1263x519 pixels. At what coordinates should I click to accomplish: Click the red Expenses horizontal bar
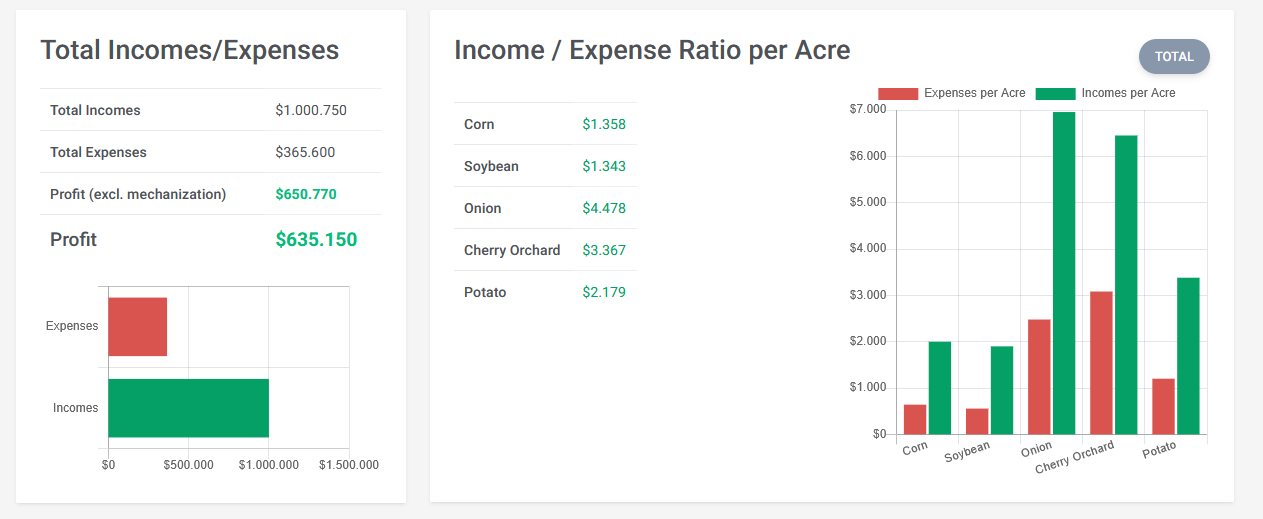pos(138,326)
